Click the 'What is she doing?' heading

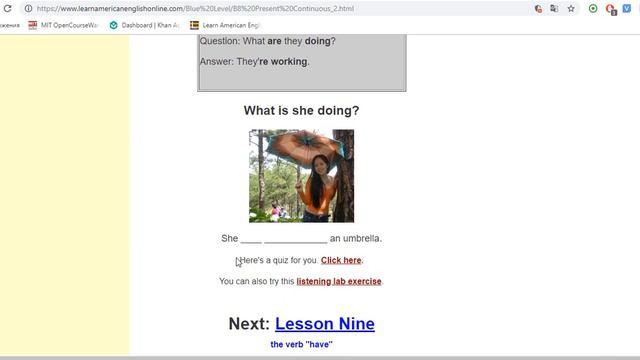tap(302, 111)
